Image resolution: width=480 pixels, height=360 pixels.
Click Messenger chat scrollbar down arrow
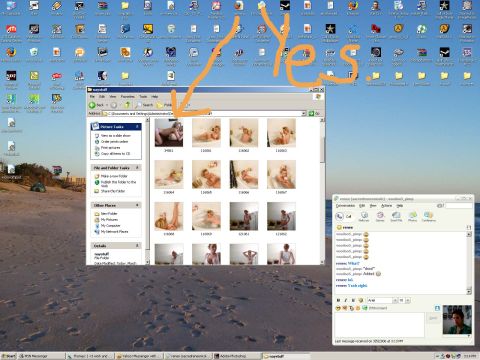point(469,291)
